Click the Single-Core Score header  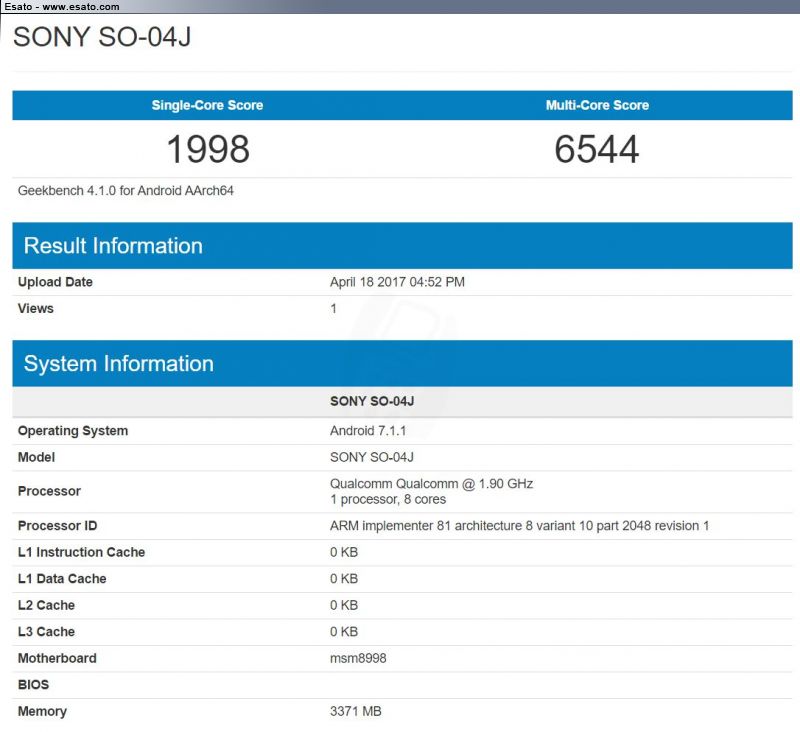coord(207,105)
